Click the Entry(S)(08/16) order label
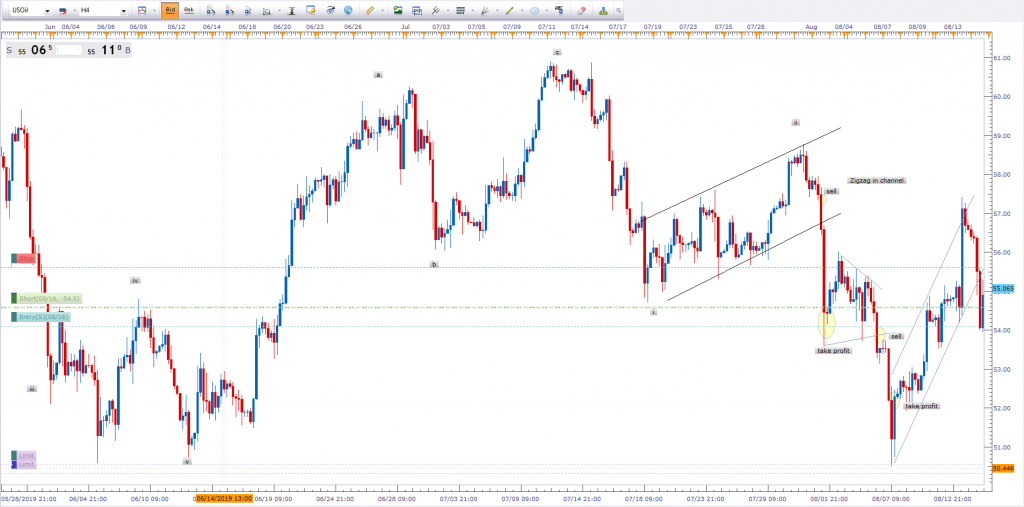Image resolution: width=1024 pixels, height=507 pixels. pos(42,317)
